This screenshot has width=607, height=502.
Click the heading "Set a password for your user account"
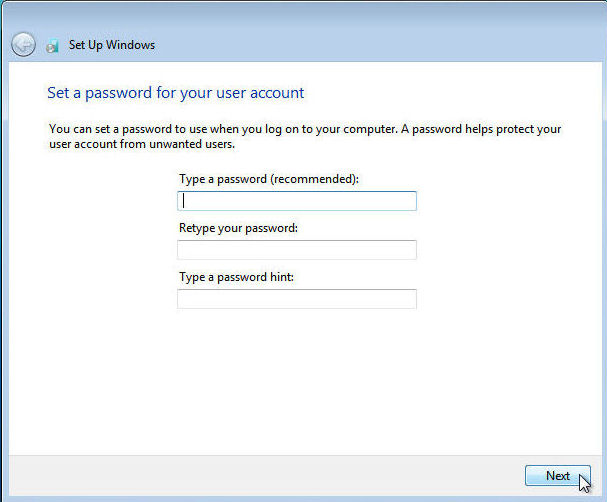click(x=175, y=93)
